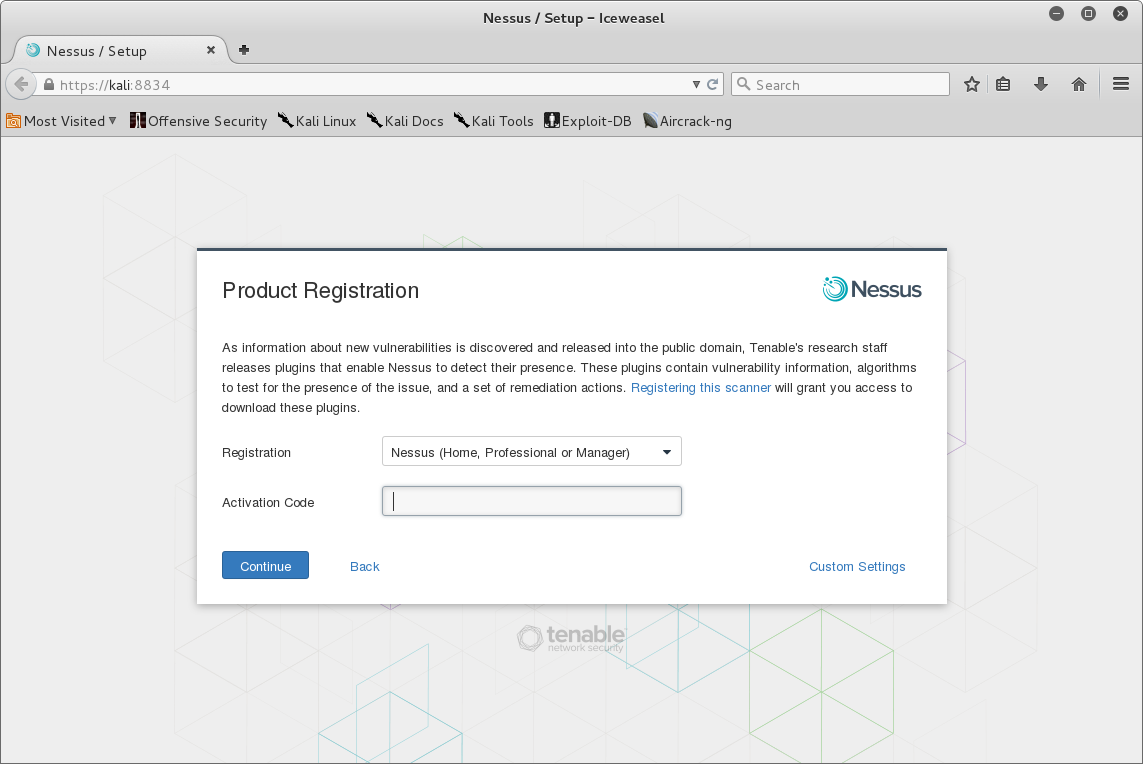Open the Offensive Security bookmark
The image size is (1143, 764).
(198, 121)
